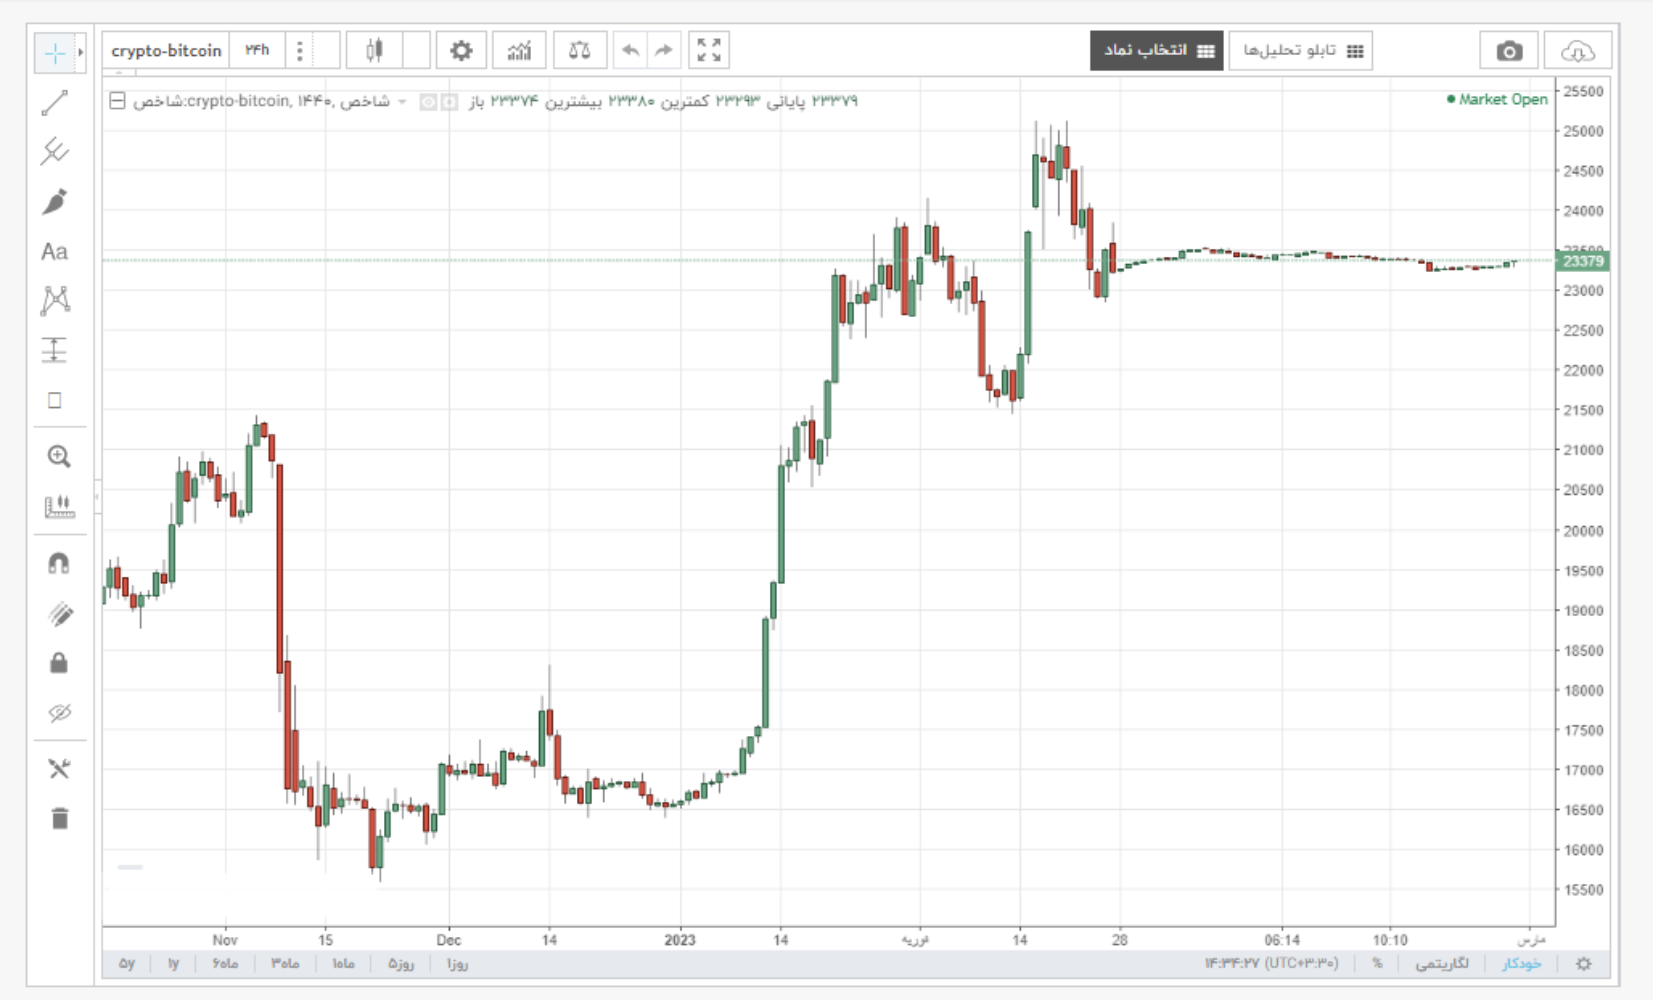
Task: Select the long position measurement tool
Action: click(55, 350)
